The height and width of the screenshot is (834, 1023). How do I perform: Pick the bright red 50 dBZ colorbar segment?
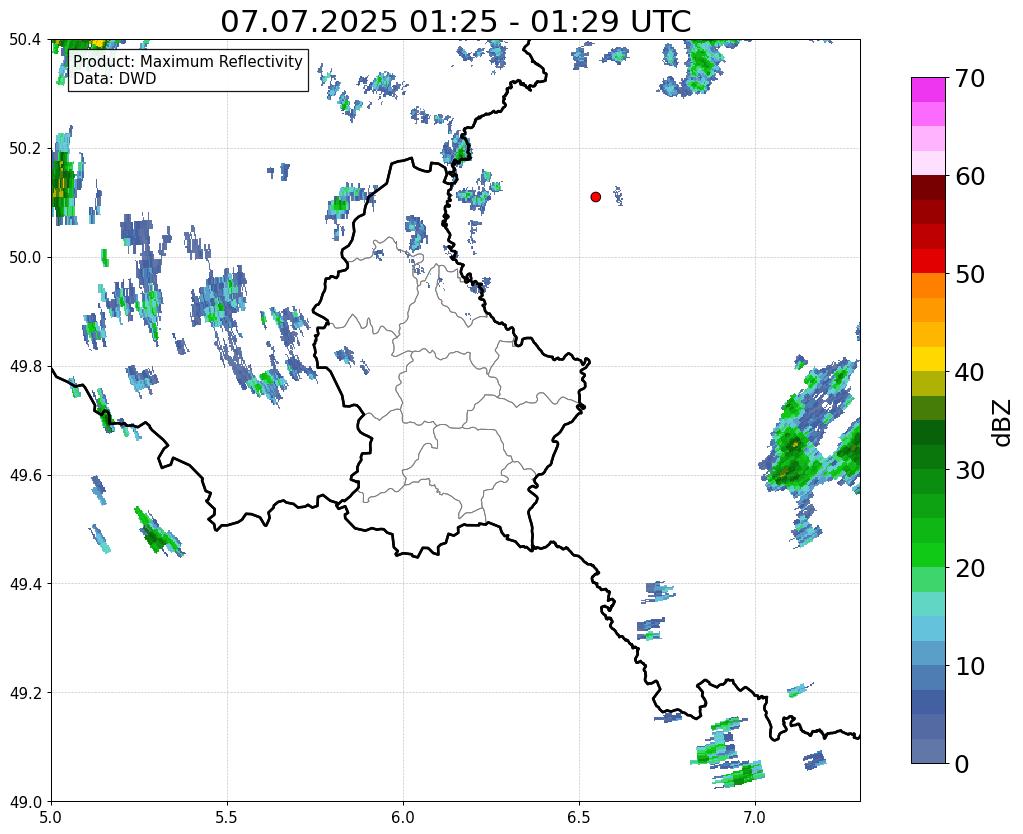[928, 261]
